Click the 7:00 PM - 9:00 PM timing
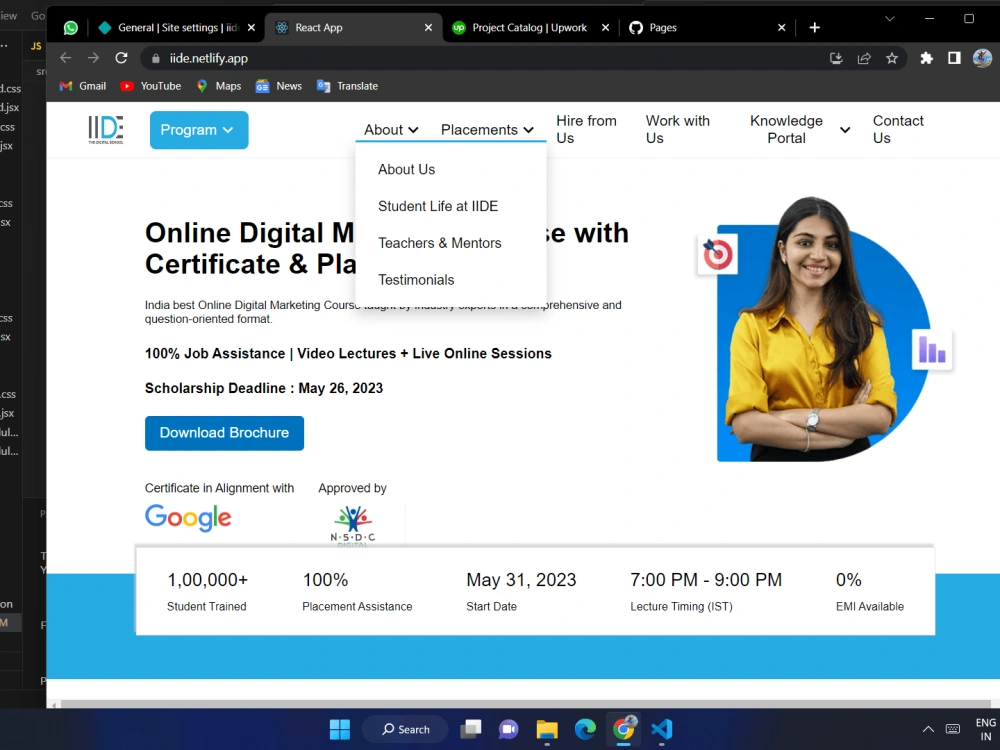This screenshot has height=750, width=1000. (706, 591)
